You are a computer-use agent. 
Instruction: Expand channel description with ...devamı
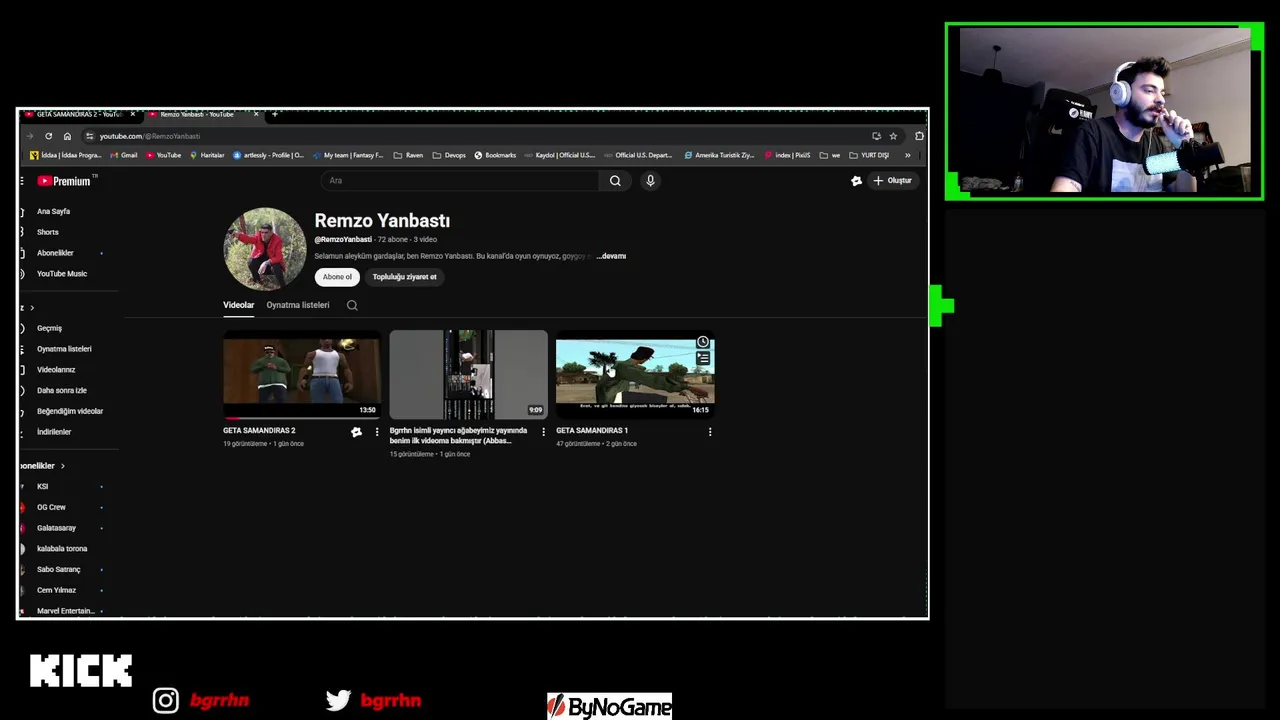(611, 256)
